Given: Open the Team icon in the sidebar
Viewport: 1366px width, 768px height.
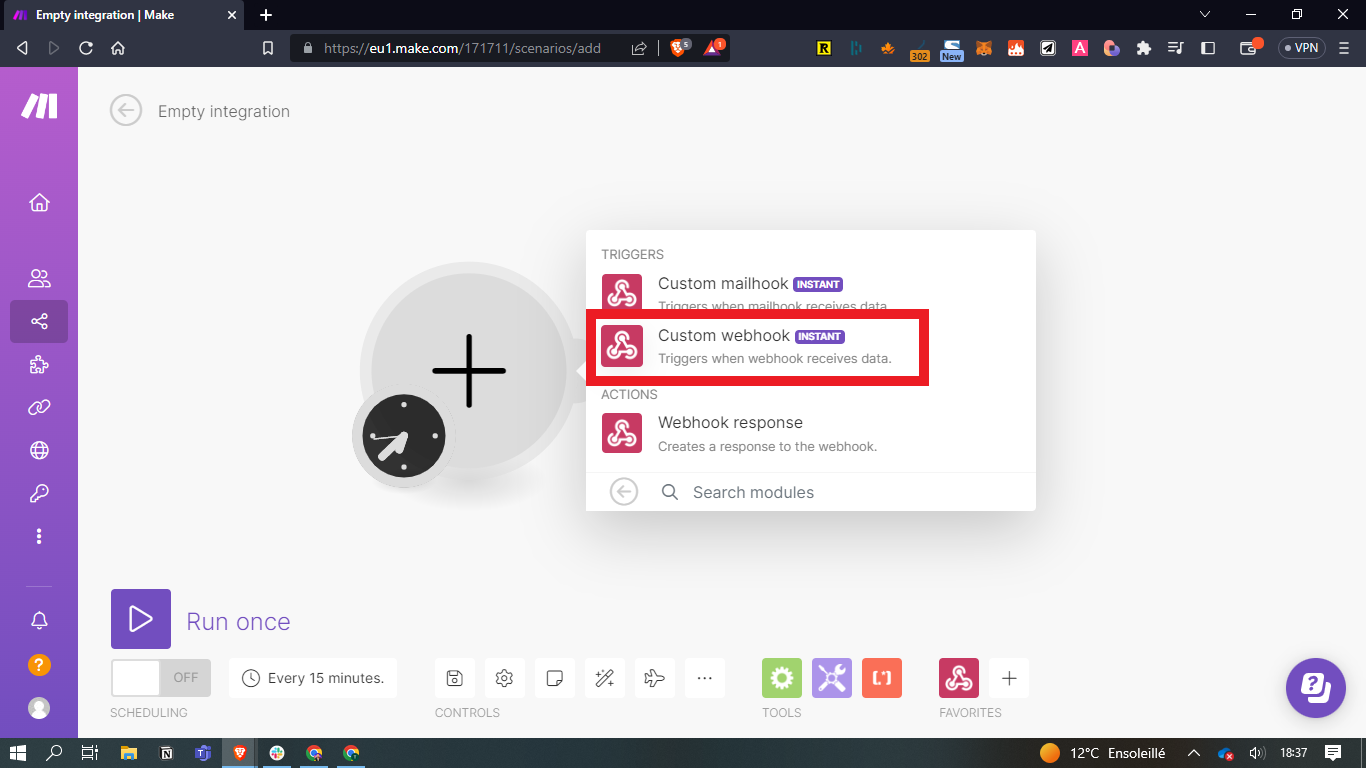Looking at the screenshot, I should tap(39, 278).
